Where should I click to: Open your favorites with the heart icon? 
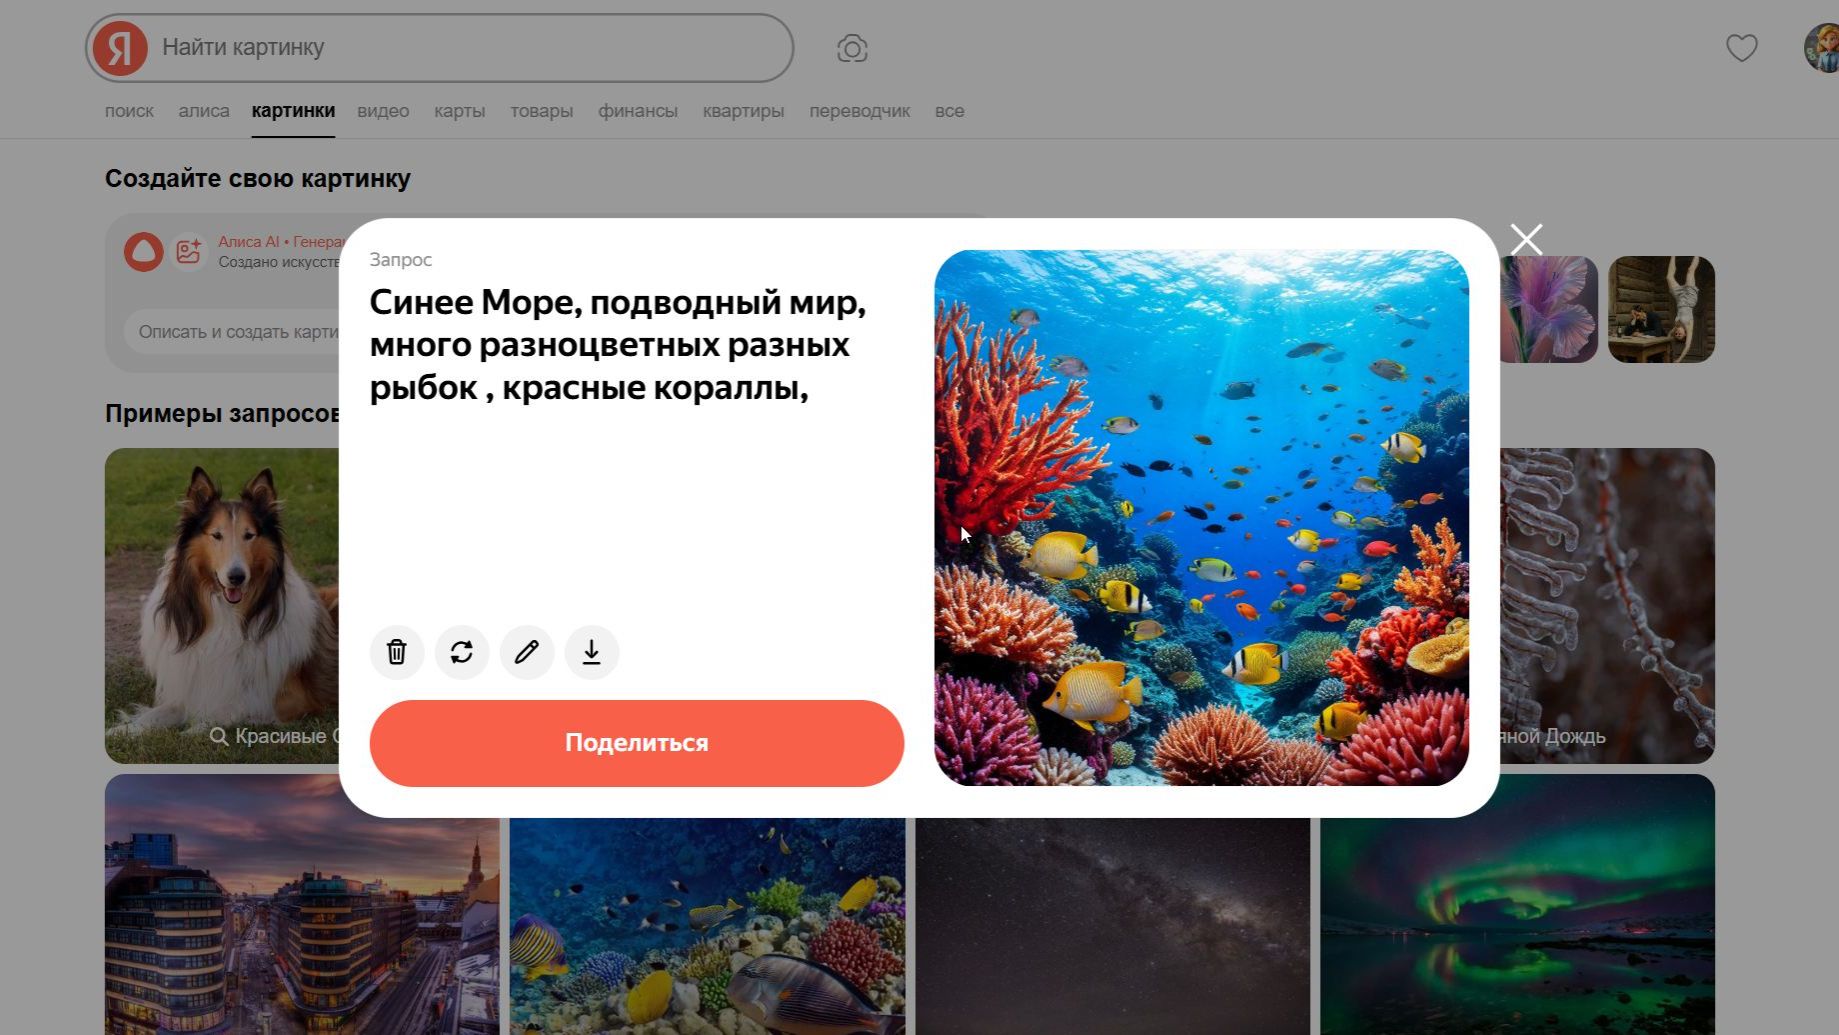[x=1741, y=47]
